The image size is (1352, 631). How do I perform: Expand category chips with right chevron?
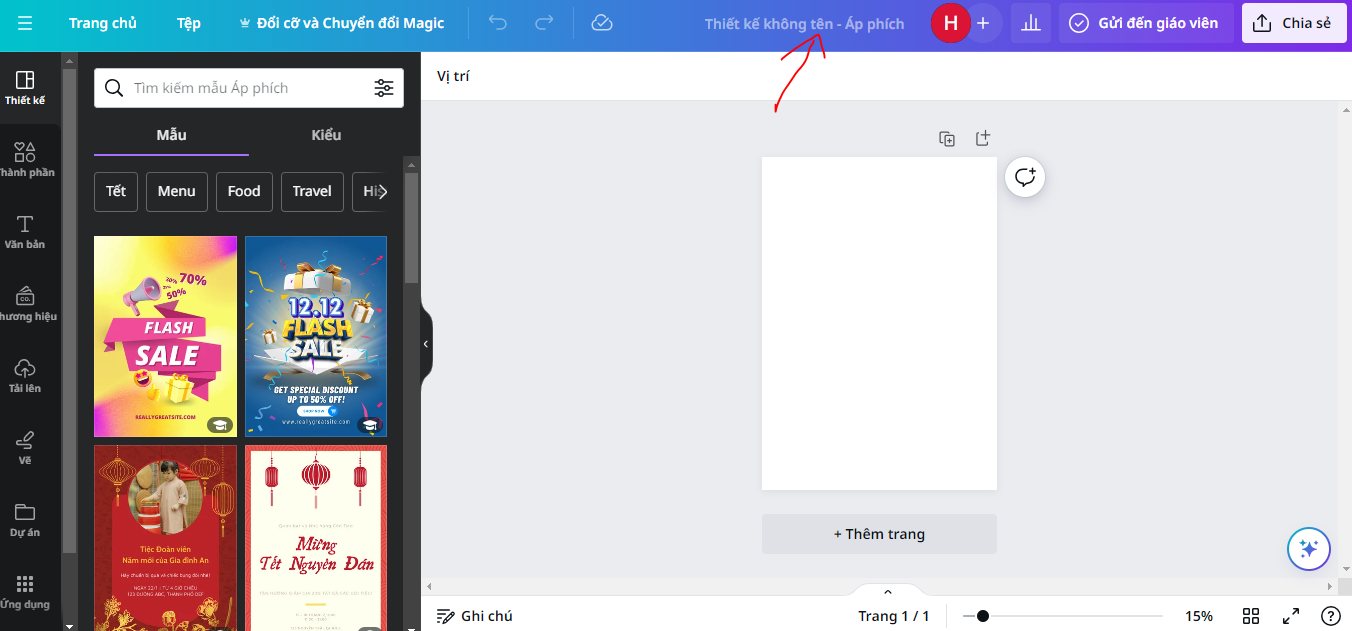click(x=383, y=192)
